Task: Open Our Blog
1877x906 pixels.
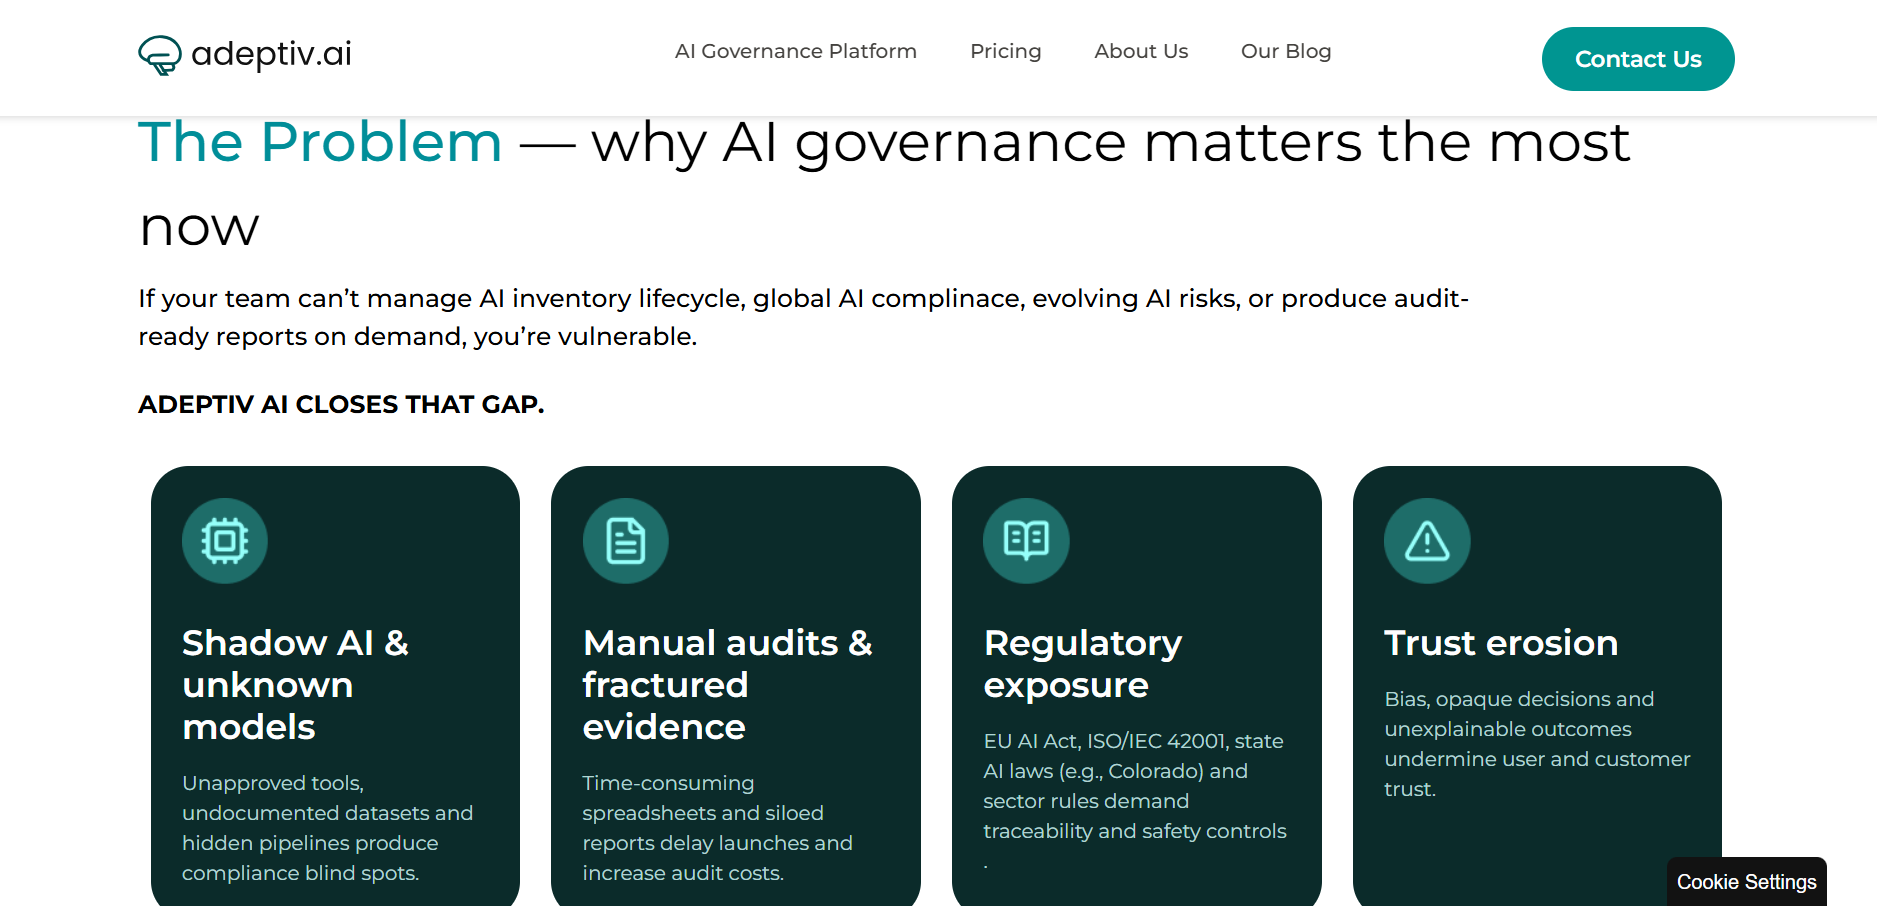Action: point(1286,51)
